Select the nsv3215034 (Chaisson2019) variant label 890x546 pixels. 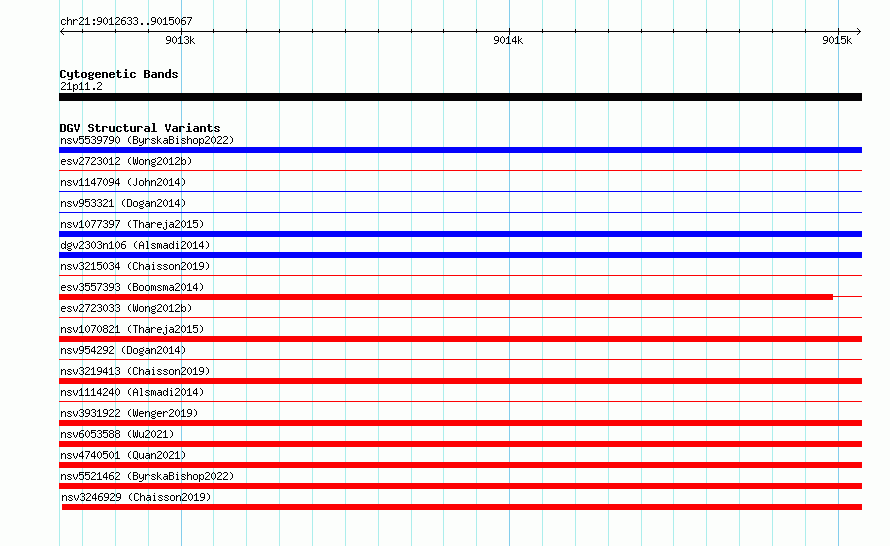coord(135,266)
